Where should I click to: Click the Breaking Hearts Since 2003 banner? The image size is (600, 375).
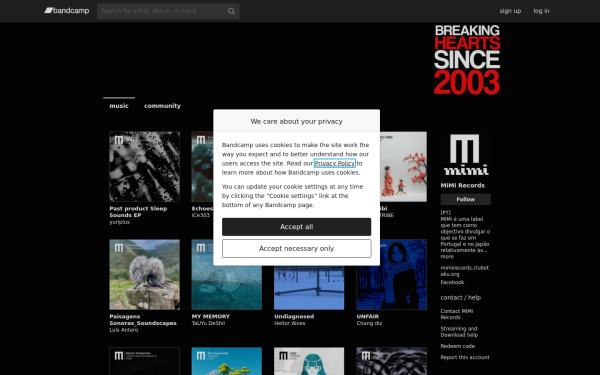click(467, 60)
